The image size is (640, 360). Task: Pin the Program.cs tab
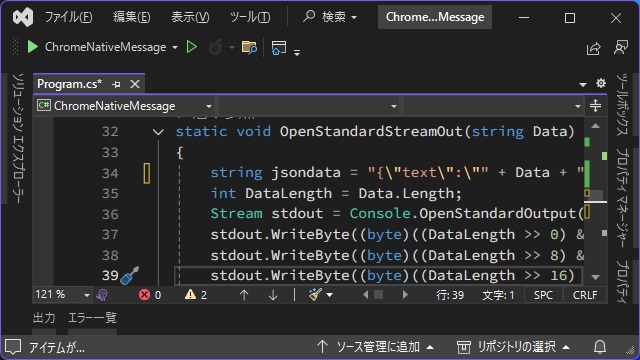[x=116, y=84]
